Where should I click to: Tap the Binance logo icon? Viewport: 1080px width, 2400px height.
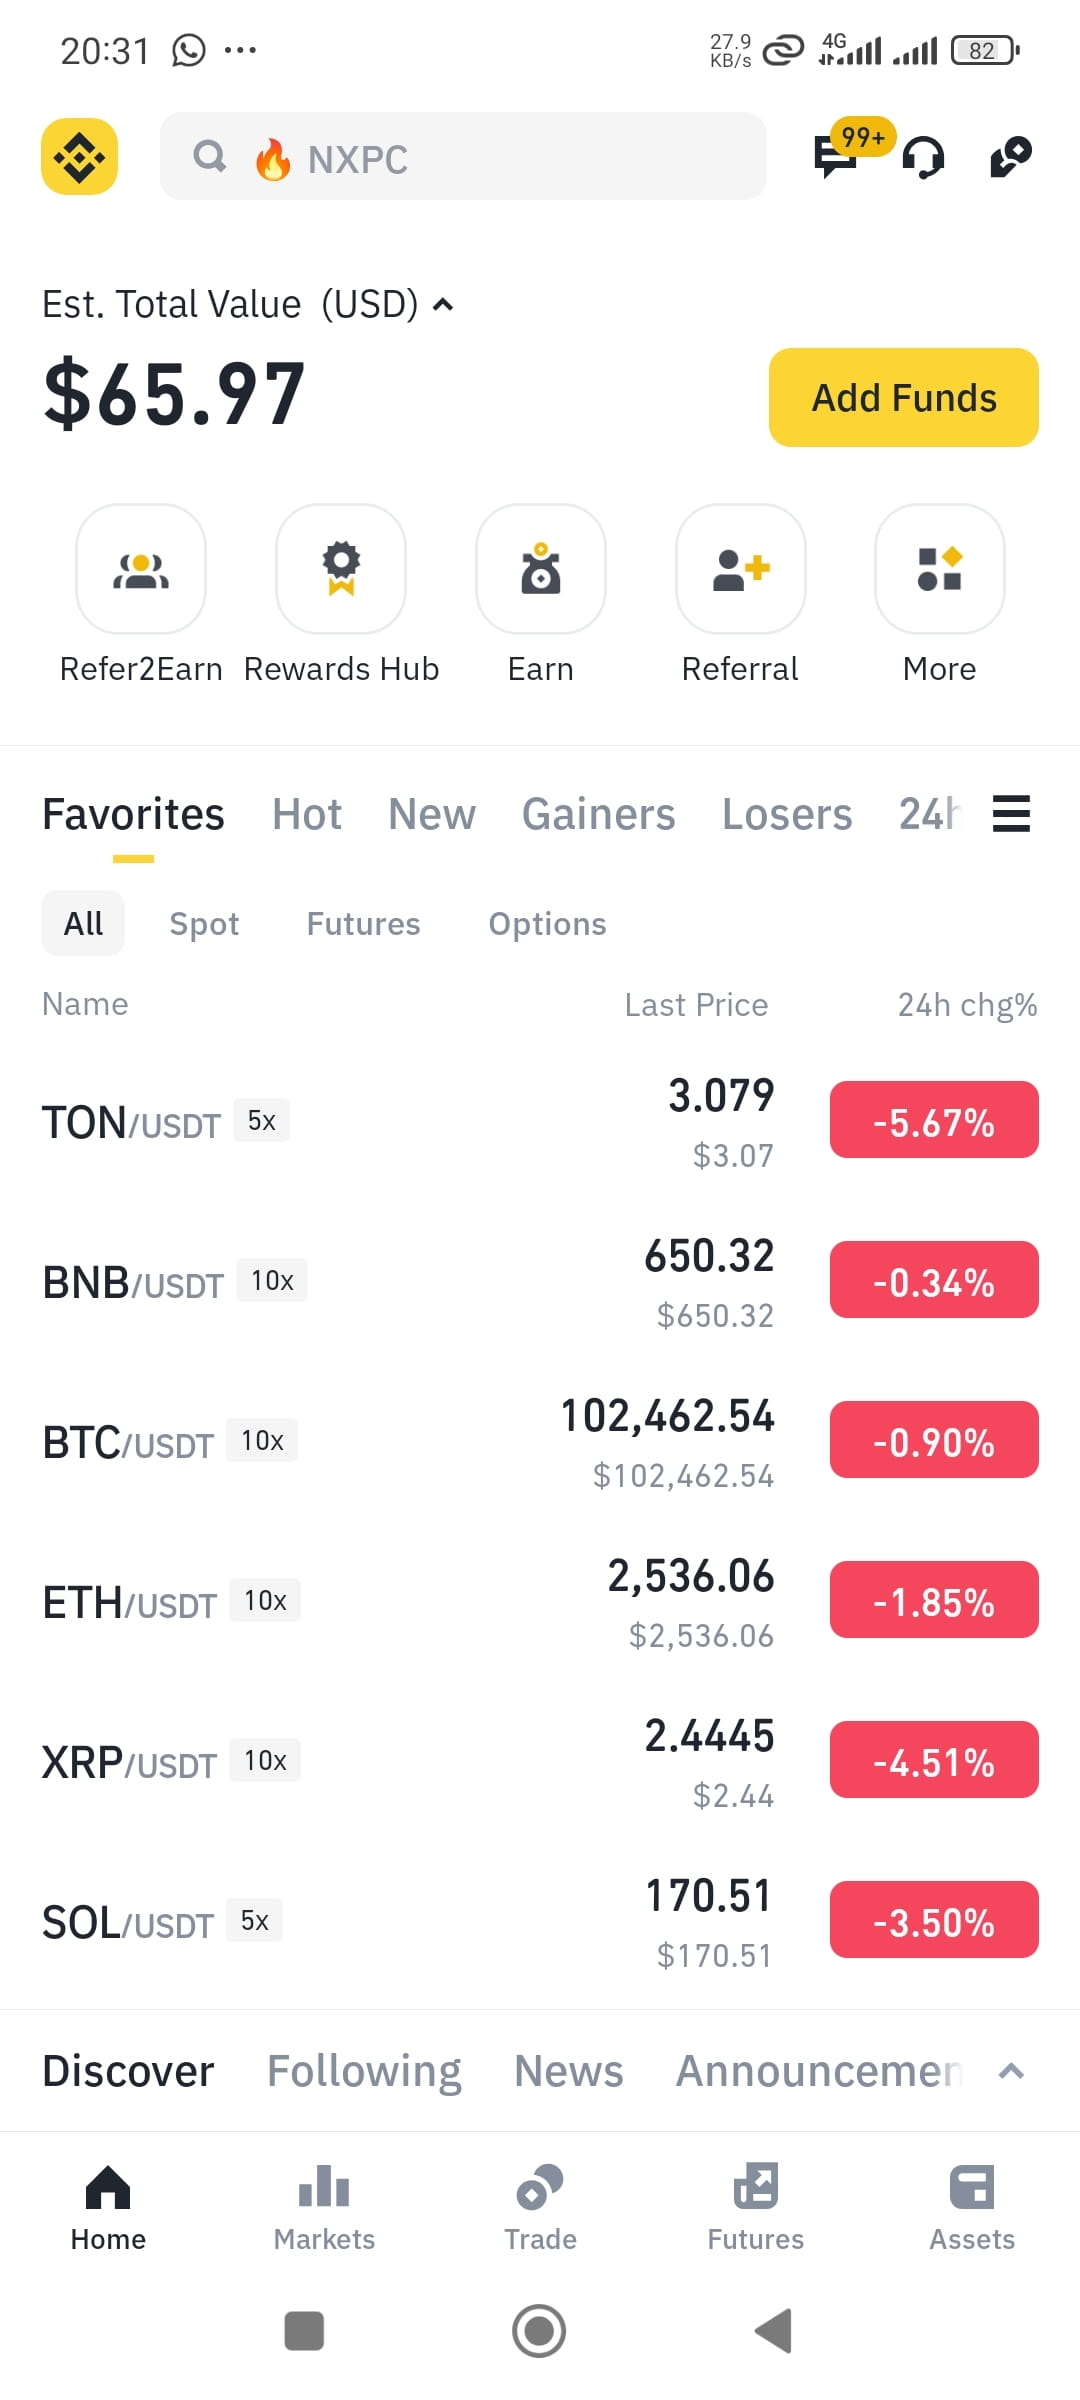(79, 156)
